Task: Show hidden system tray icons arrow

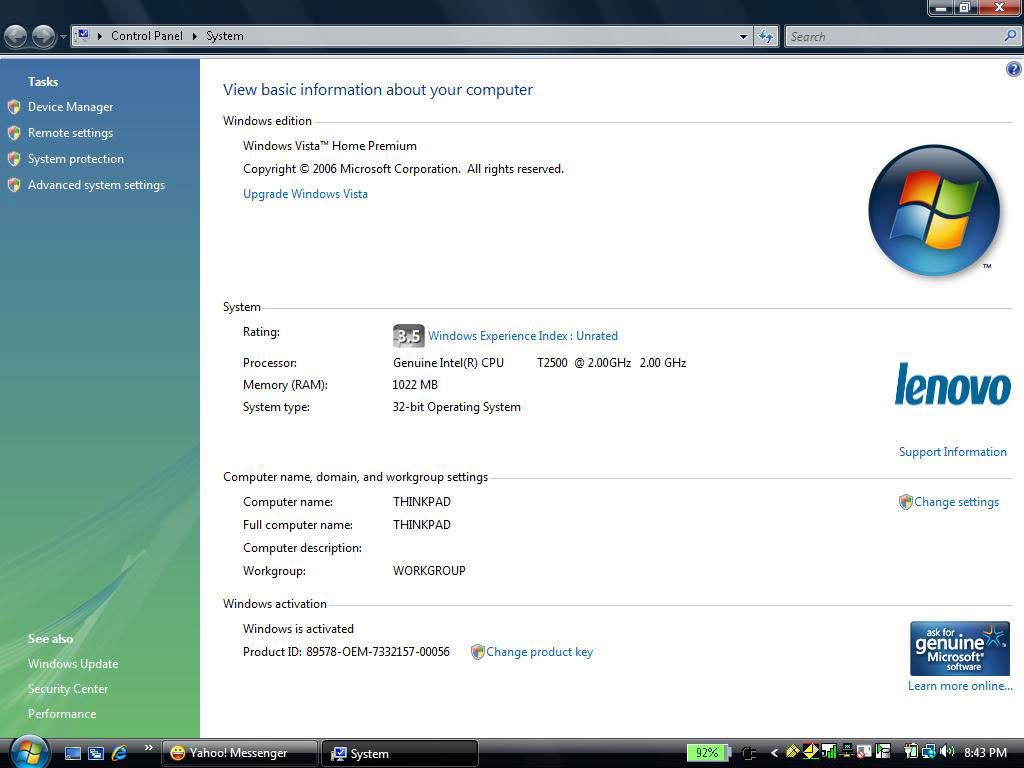Action: point(775,753)
